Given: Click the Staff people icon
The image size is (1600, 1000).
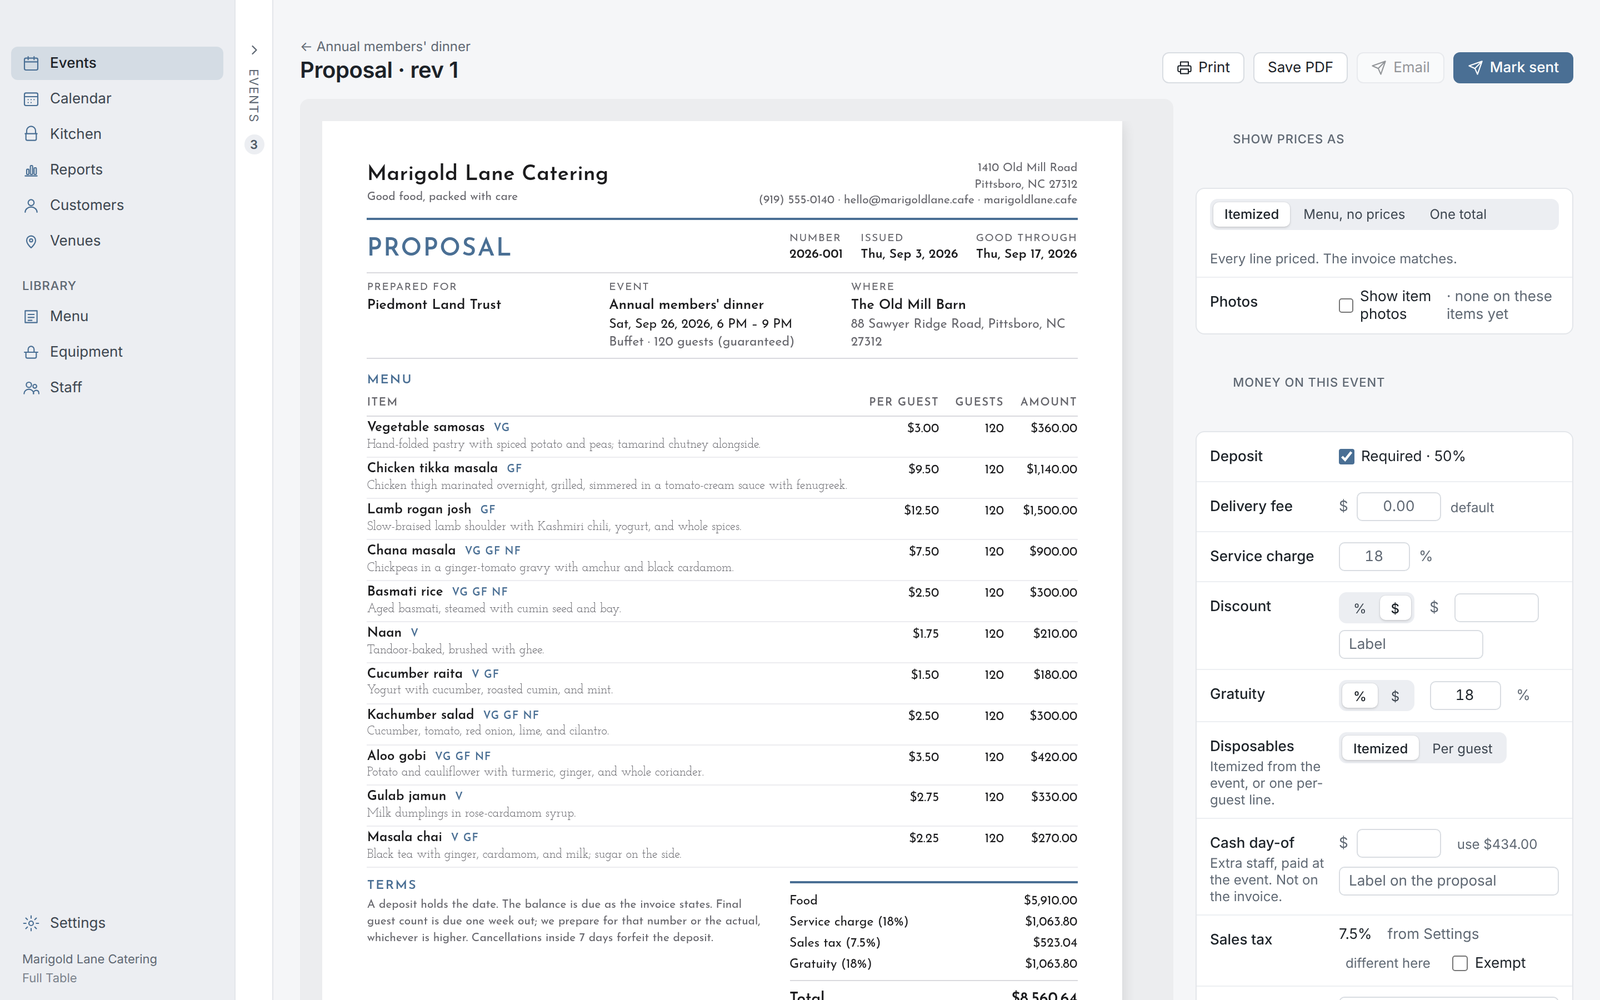Looking at the screenshot, I should [x=31, y=388].
